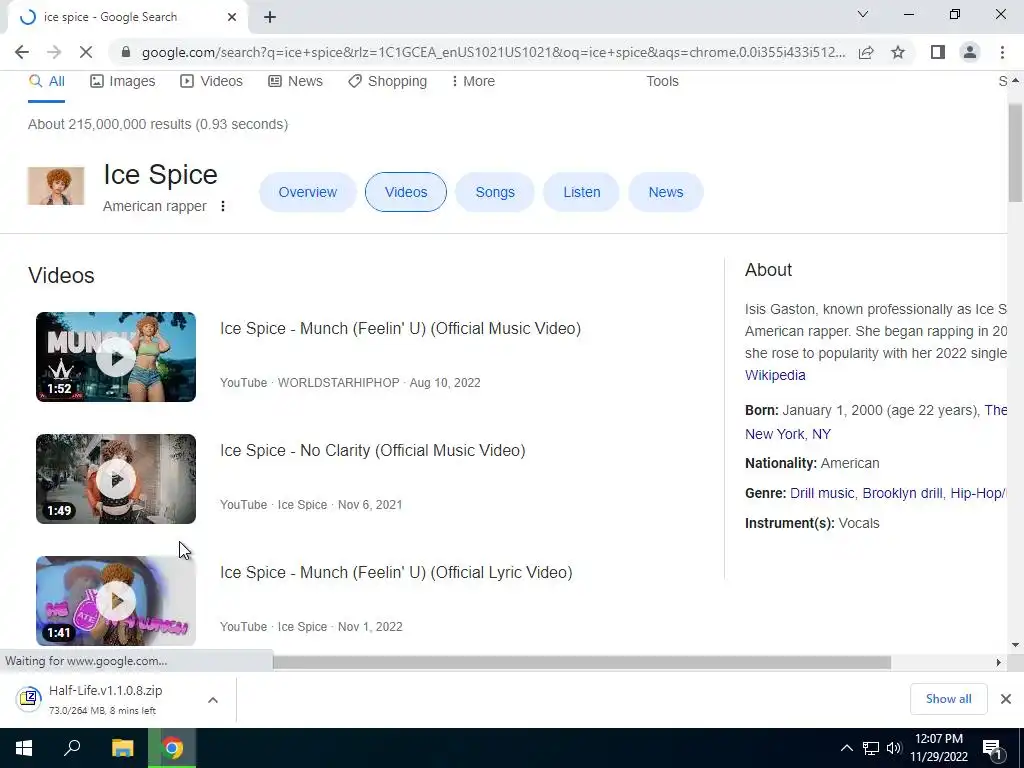Click the vertical page scrollbar
This screenshot has width=1024, height=768.
1015,152
